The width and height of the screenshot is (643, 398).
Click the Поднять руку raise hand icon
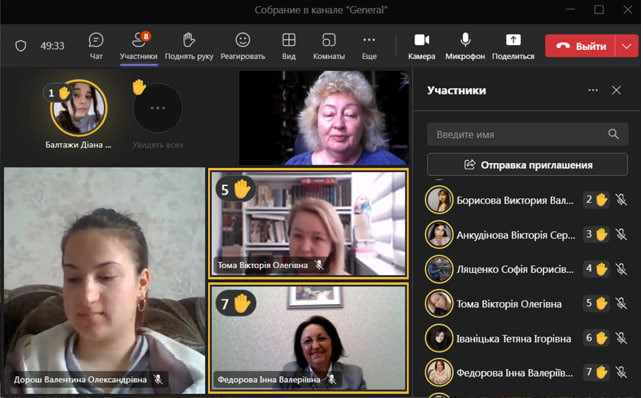(189, 40)
